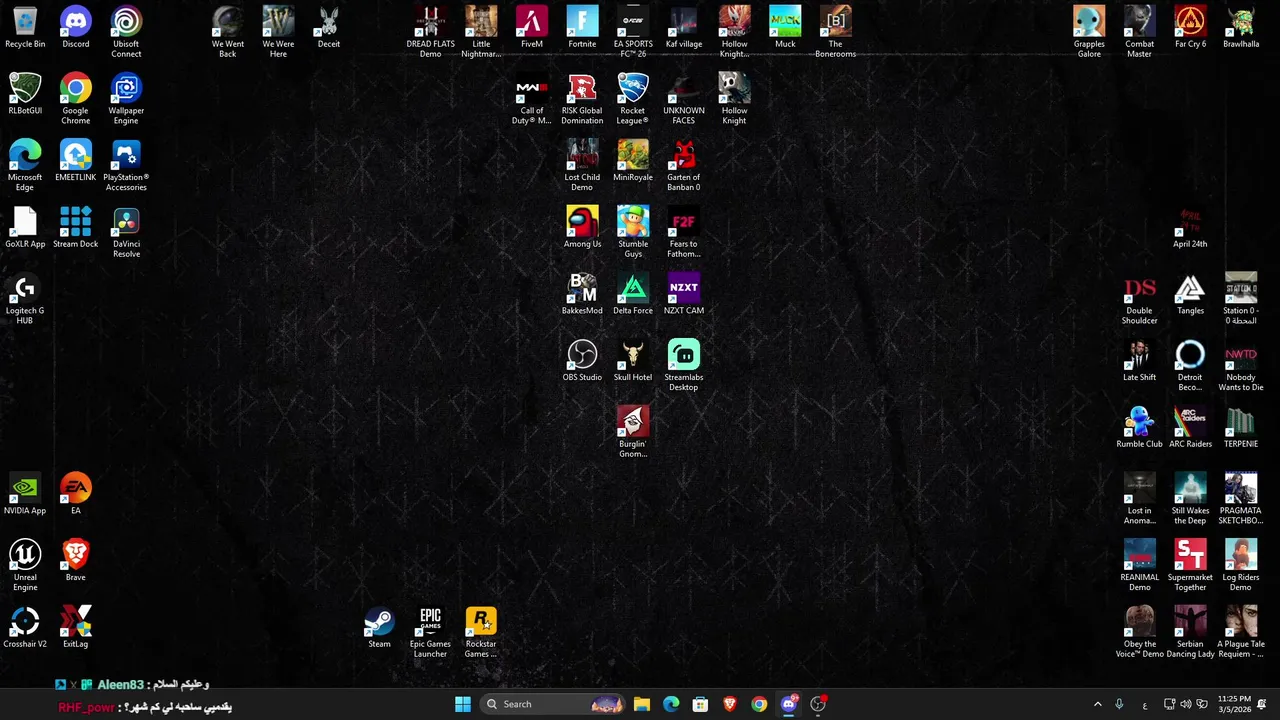Select Epic Games Launcher desktop icon
This screenshot has width=1280, height=720.
[430, 632]
